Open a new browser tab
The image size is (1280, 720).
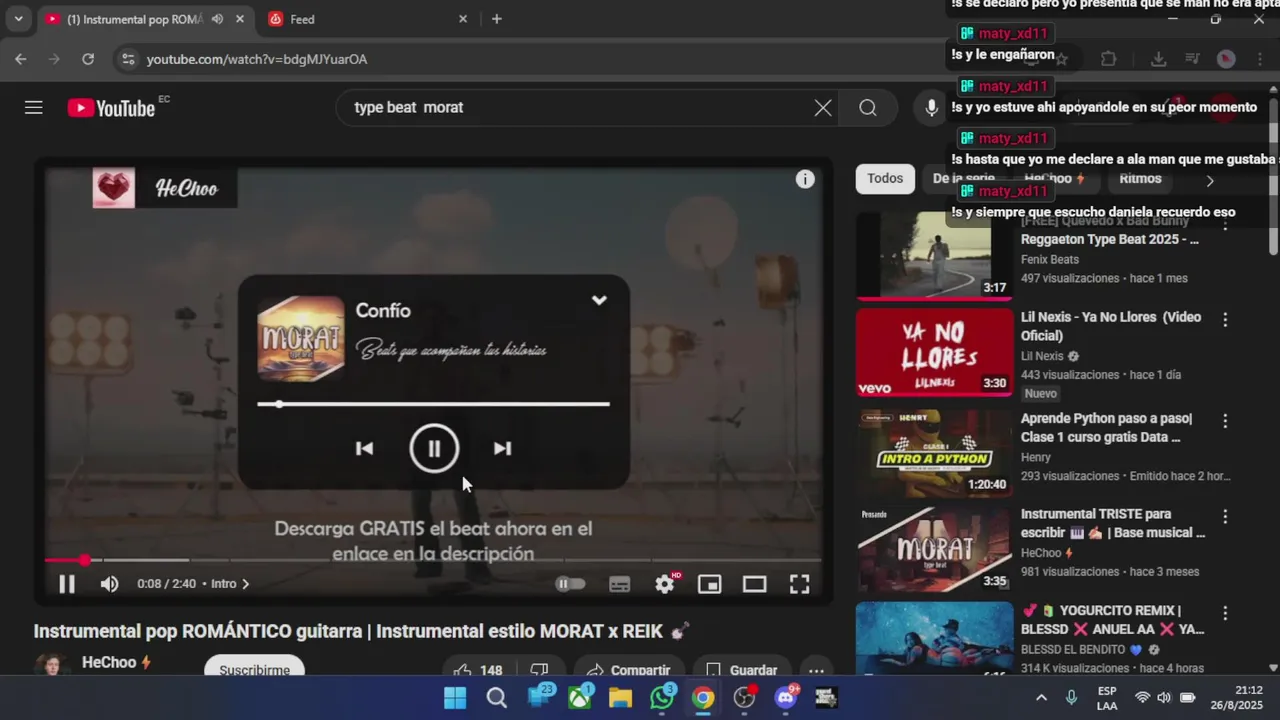(496, 19)
